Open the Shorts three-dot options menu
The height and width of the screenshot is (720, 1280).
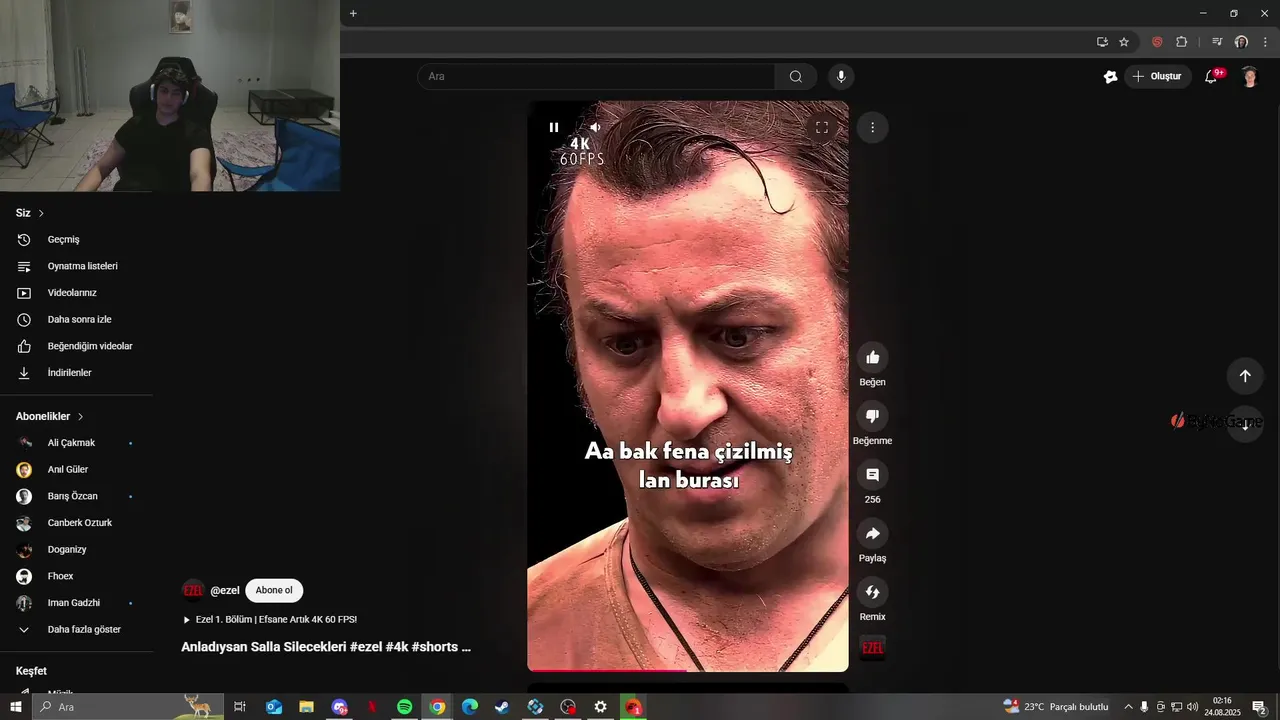[x=872, y=127]
